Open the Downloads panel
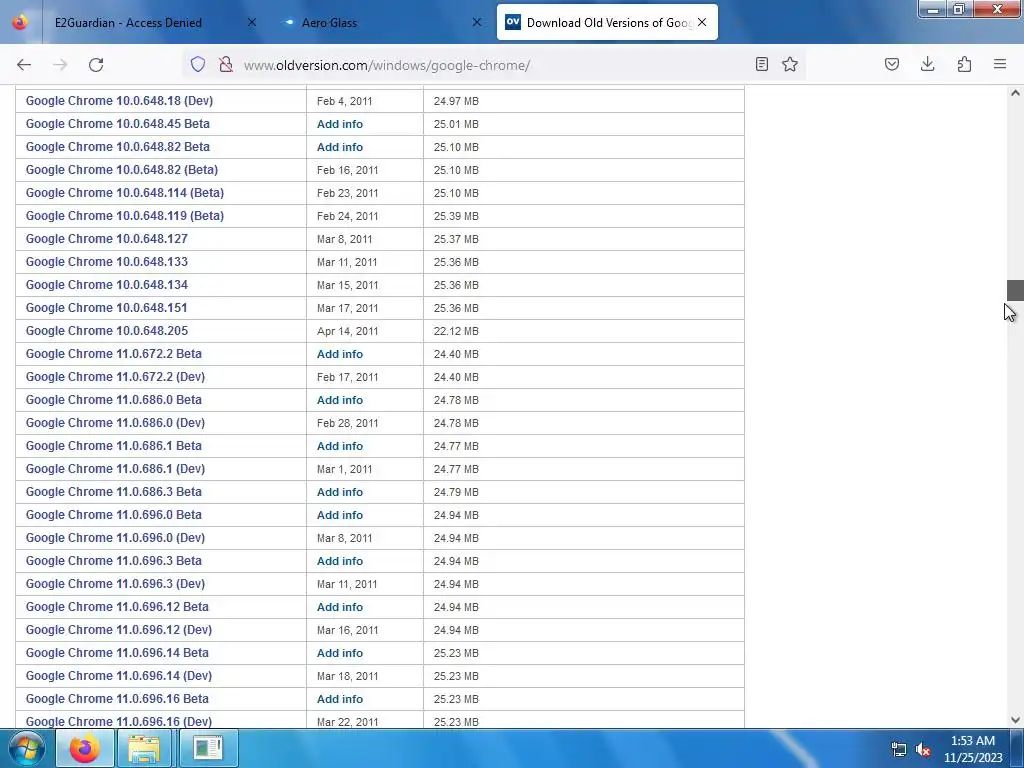This screenshot has width=1024, height=768. pyautogui.click(x=928, y=64)
